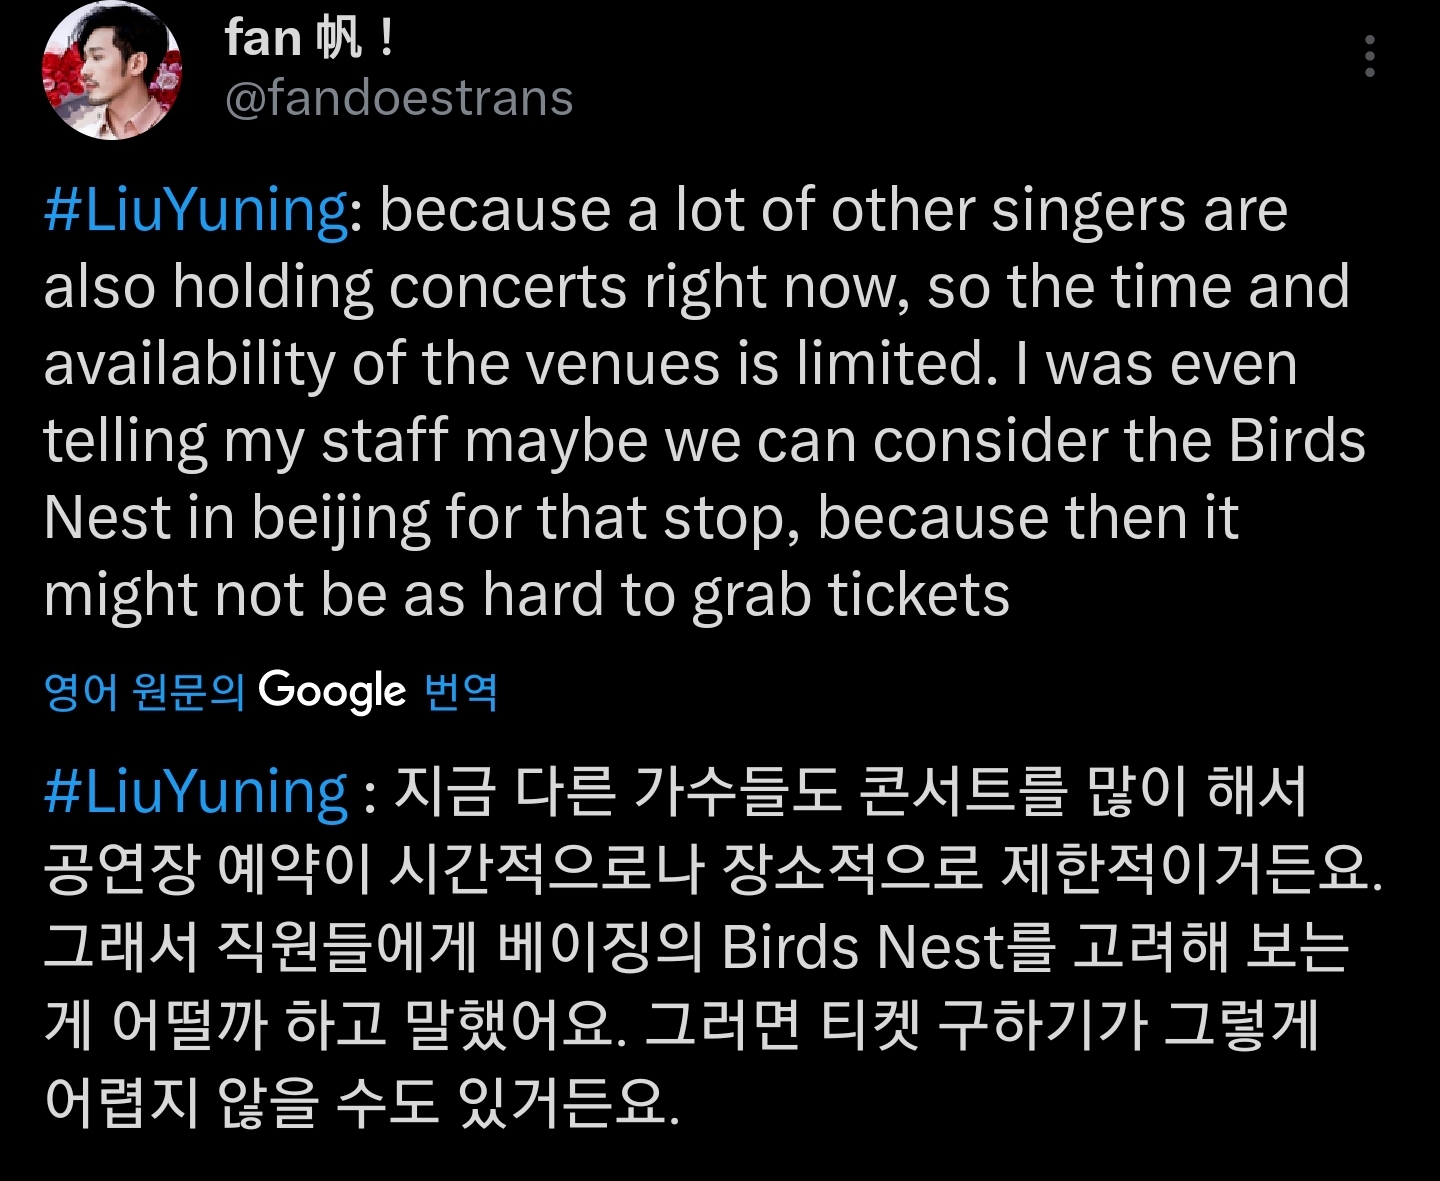
Task: Open the fan 帆 ! display name
Action: (309, 39)
